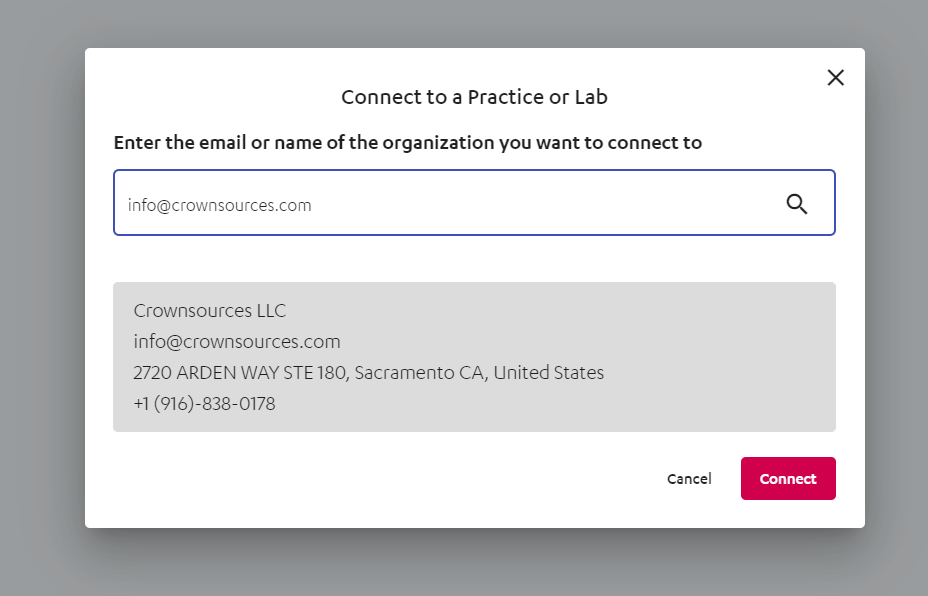
Task: Click the word Lab in the dialog title
Action: click(591, 97)
